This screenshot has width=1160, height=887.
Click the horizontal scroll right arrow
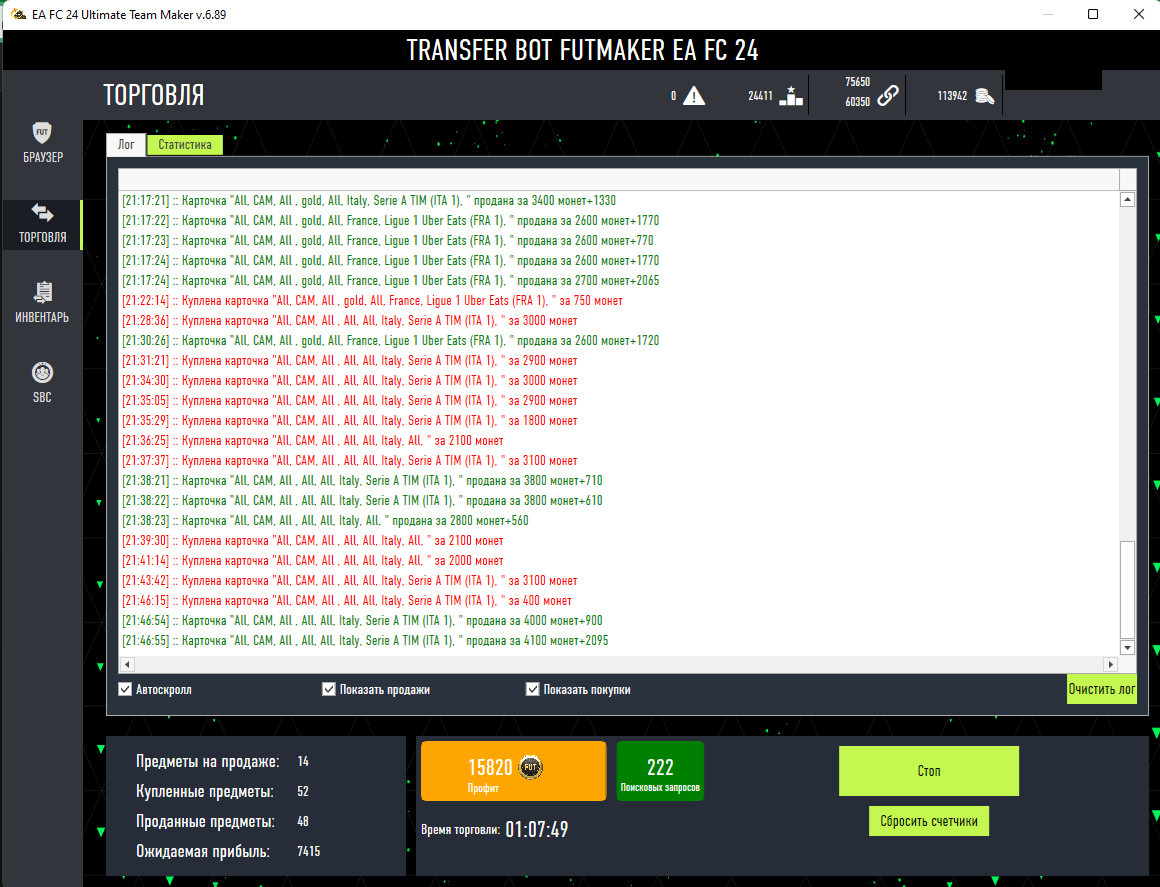[x=1110, y=664]
